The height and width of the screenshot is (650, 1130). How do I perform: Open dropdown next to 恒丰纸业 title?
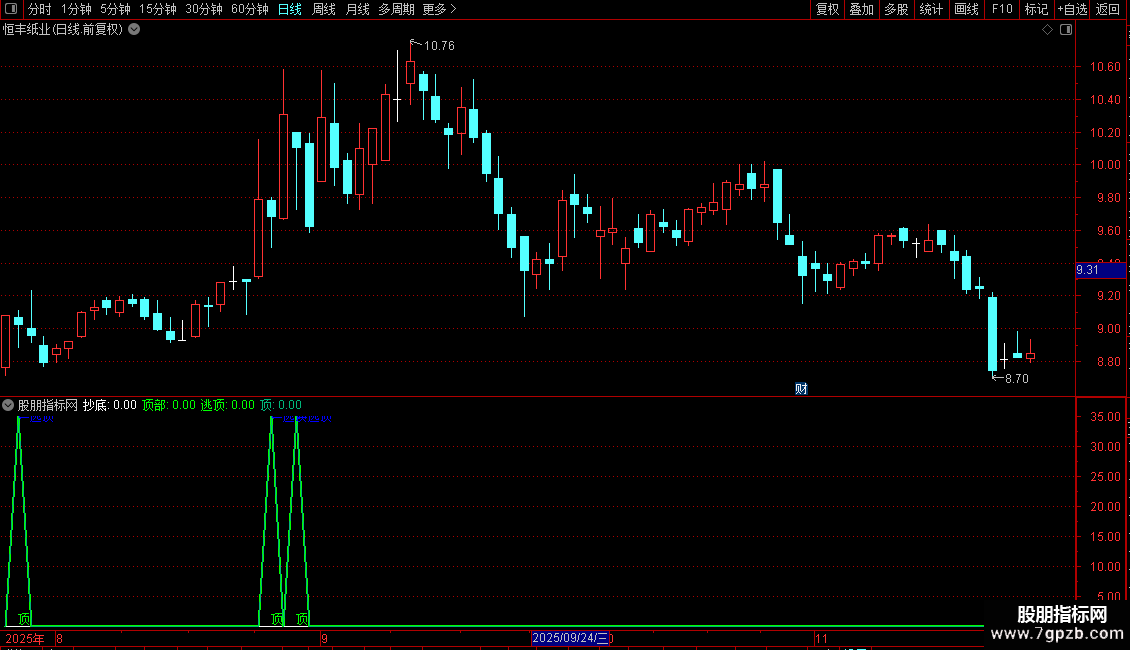(x=134, y=30)
